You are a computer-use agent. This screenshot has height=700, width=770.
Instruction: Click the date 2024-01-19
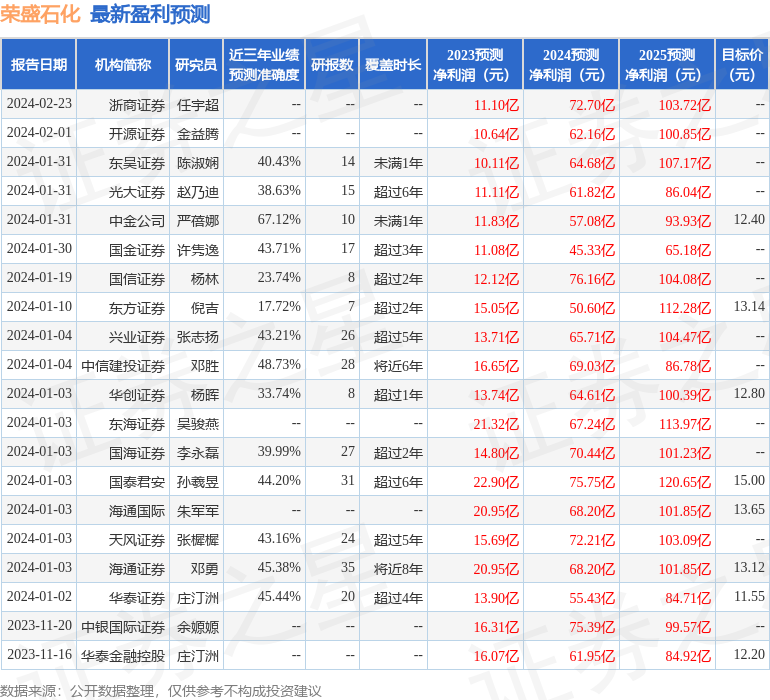pyautogui.click(x=39, y=278)
